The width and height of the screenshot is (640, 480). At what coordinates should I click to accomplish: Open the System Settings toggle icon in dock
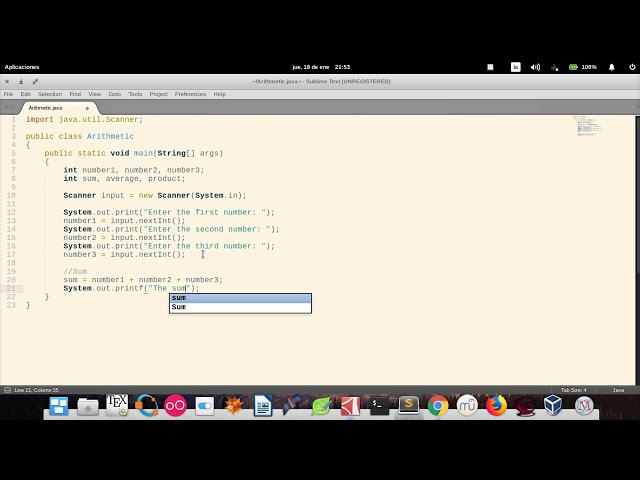204,406
